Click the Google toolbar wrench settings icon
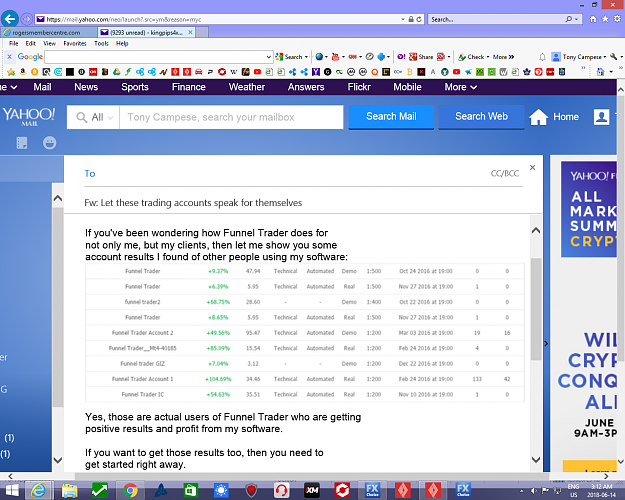625x500 pixels. tap(614, 57)
